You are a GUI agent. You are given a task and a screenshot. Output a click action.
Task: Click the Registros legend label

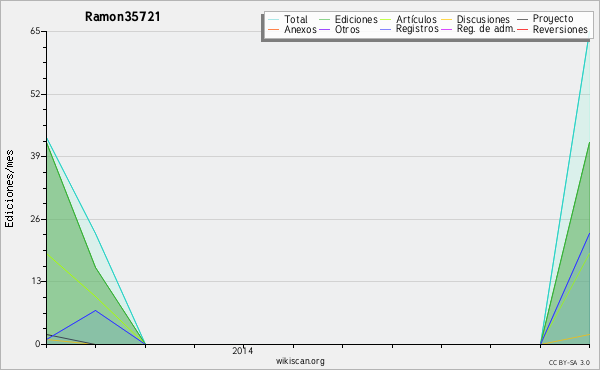tap(417, 29)
